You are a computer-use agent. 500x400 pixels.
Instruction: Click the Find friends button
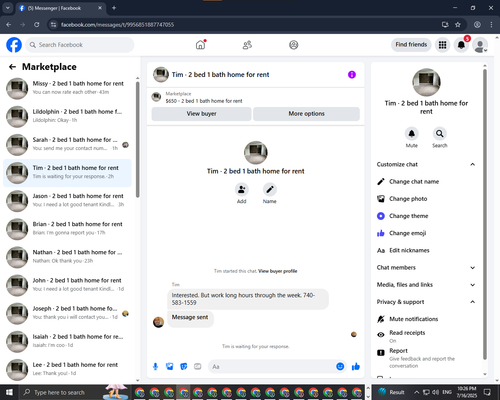411,45
